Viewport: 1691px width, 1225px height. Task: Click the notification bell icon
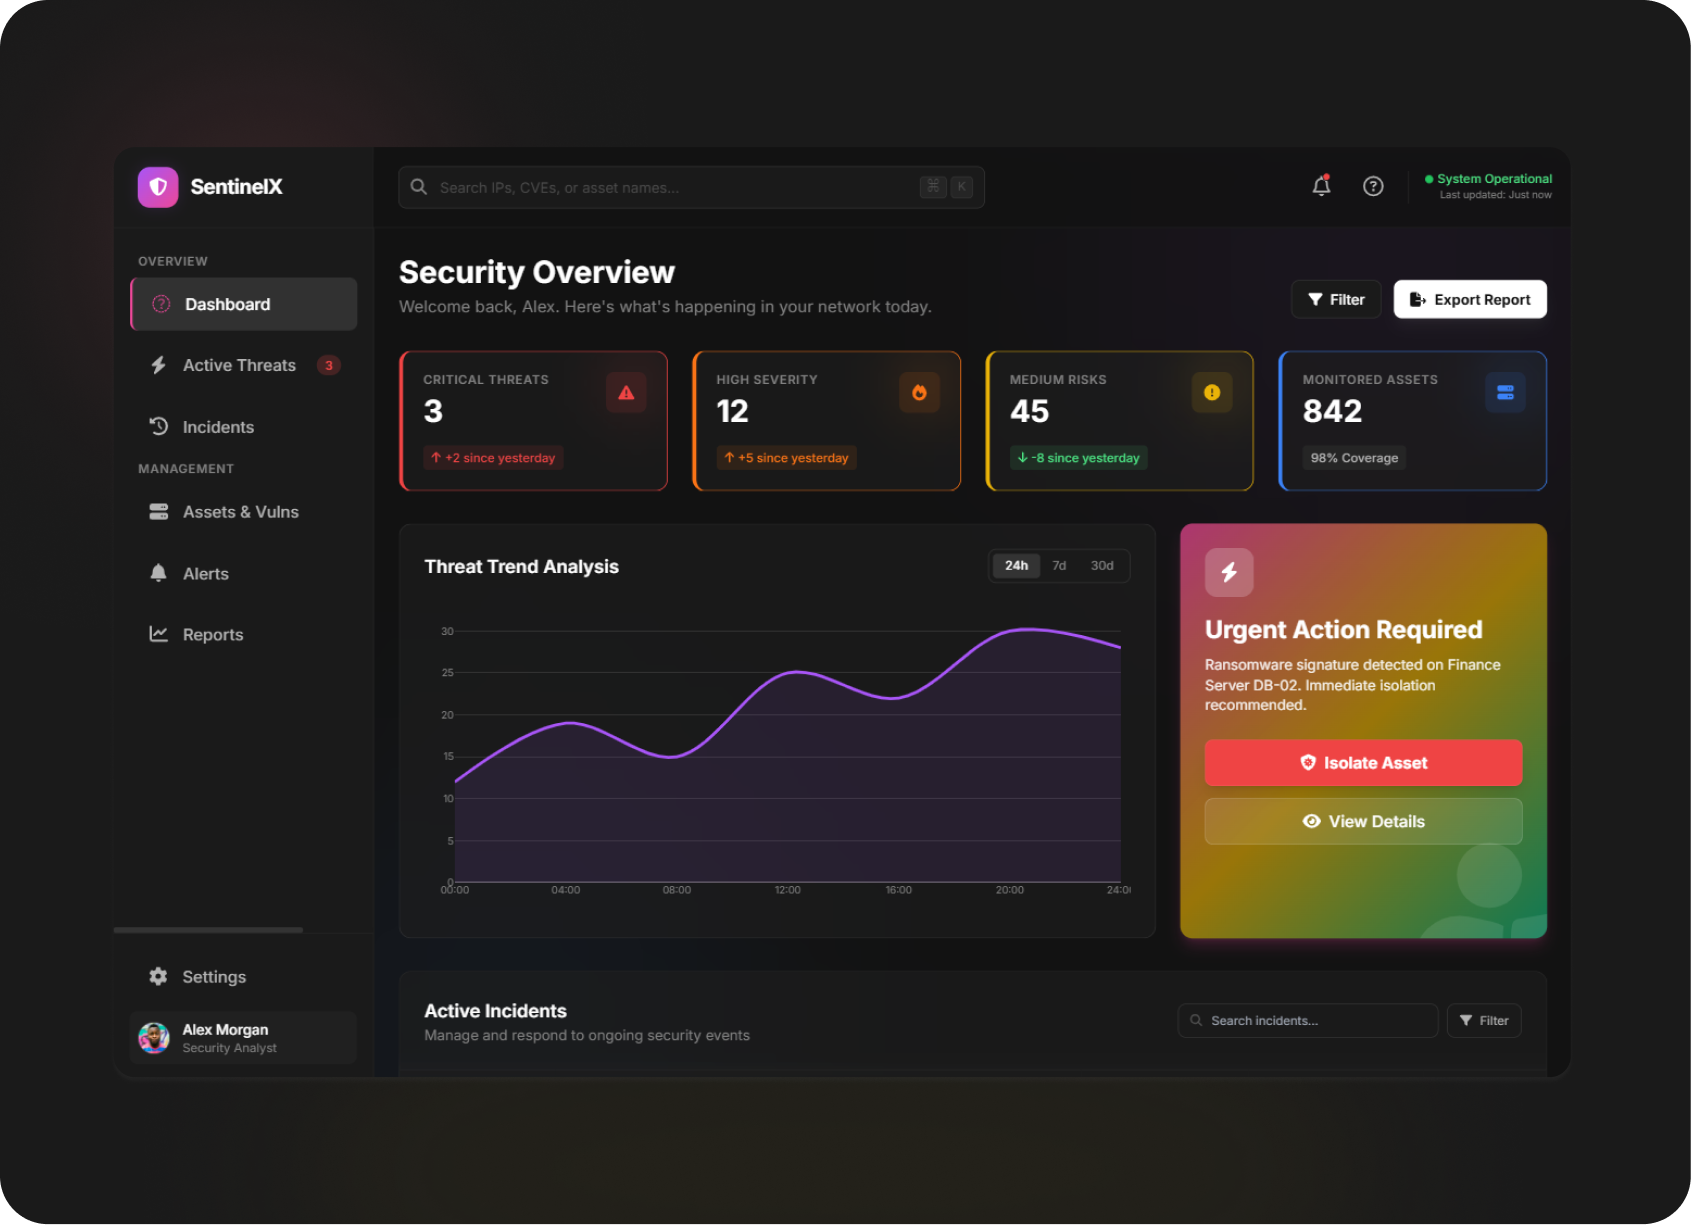point(1321,186)
